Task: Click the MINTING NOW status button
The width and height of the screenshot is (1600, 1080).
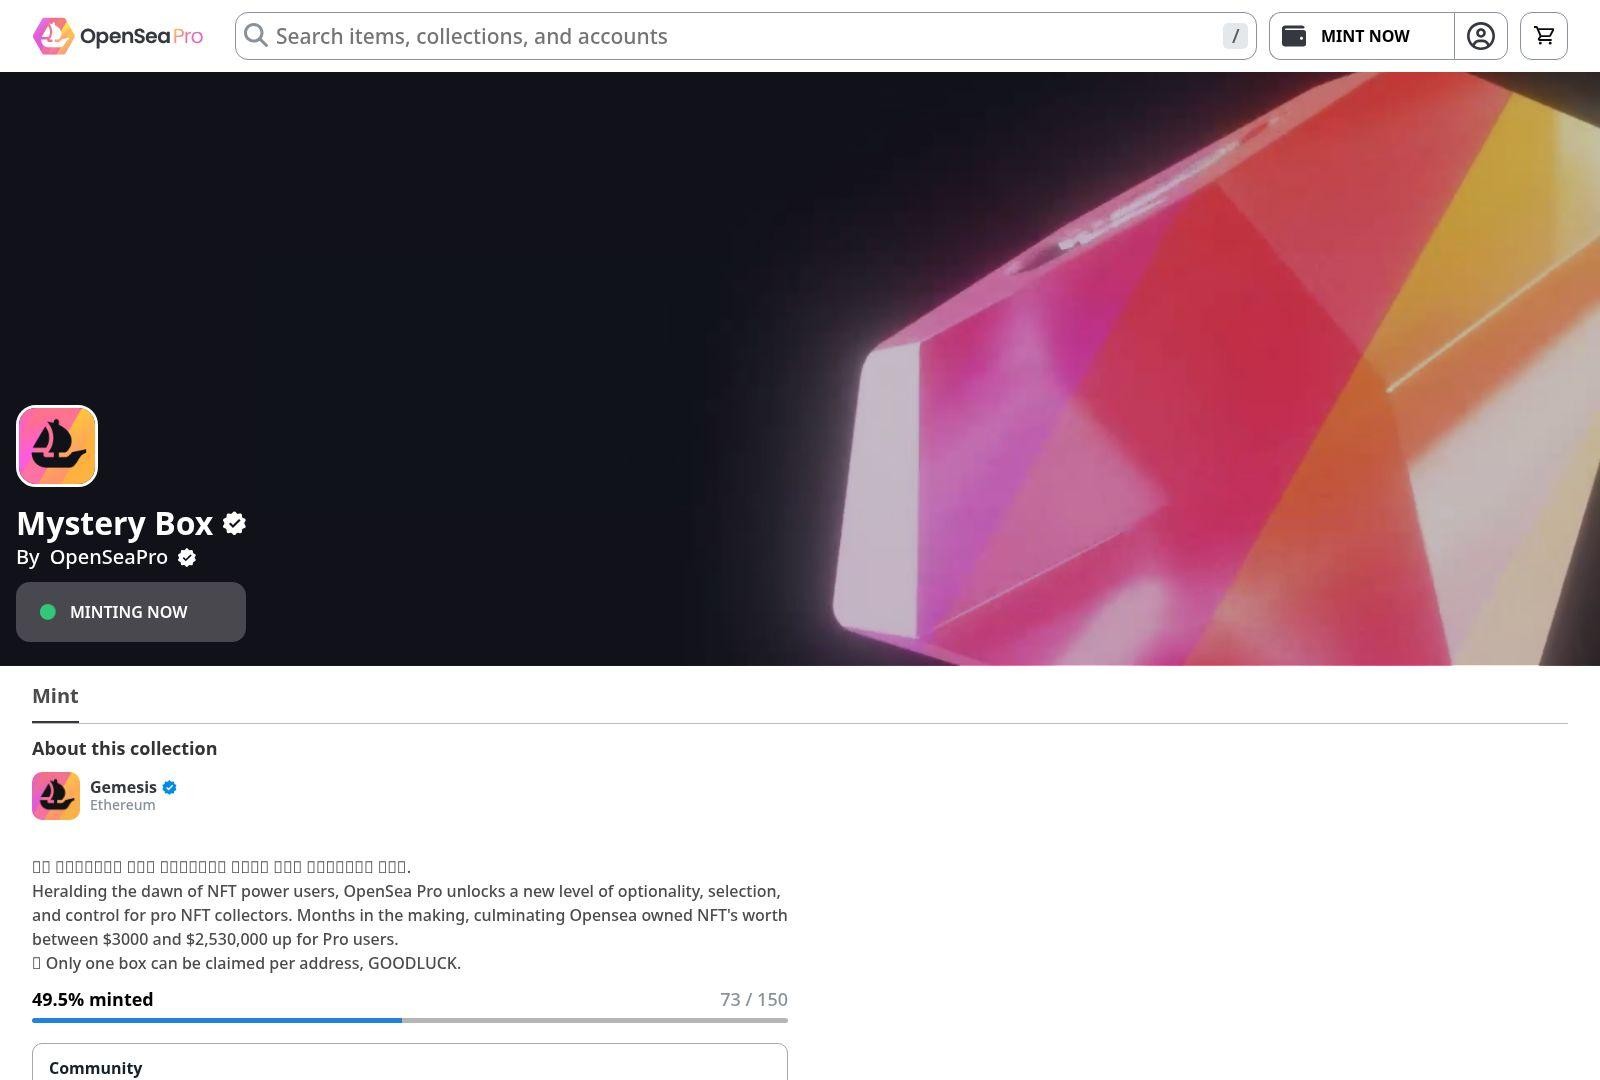Action: 131,612
